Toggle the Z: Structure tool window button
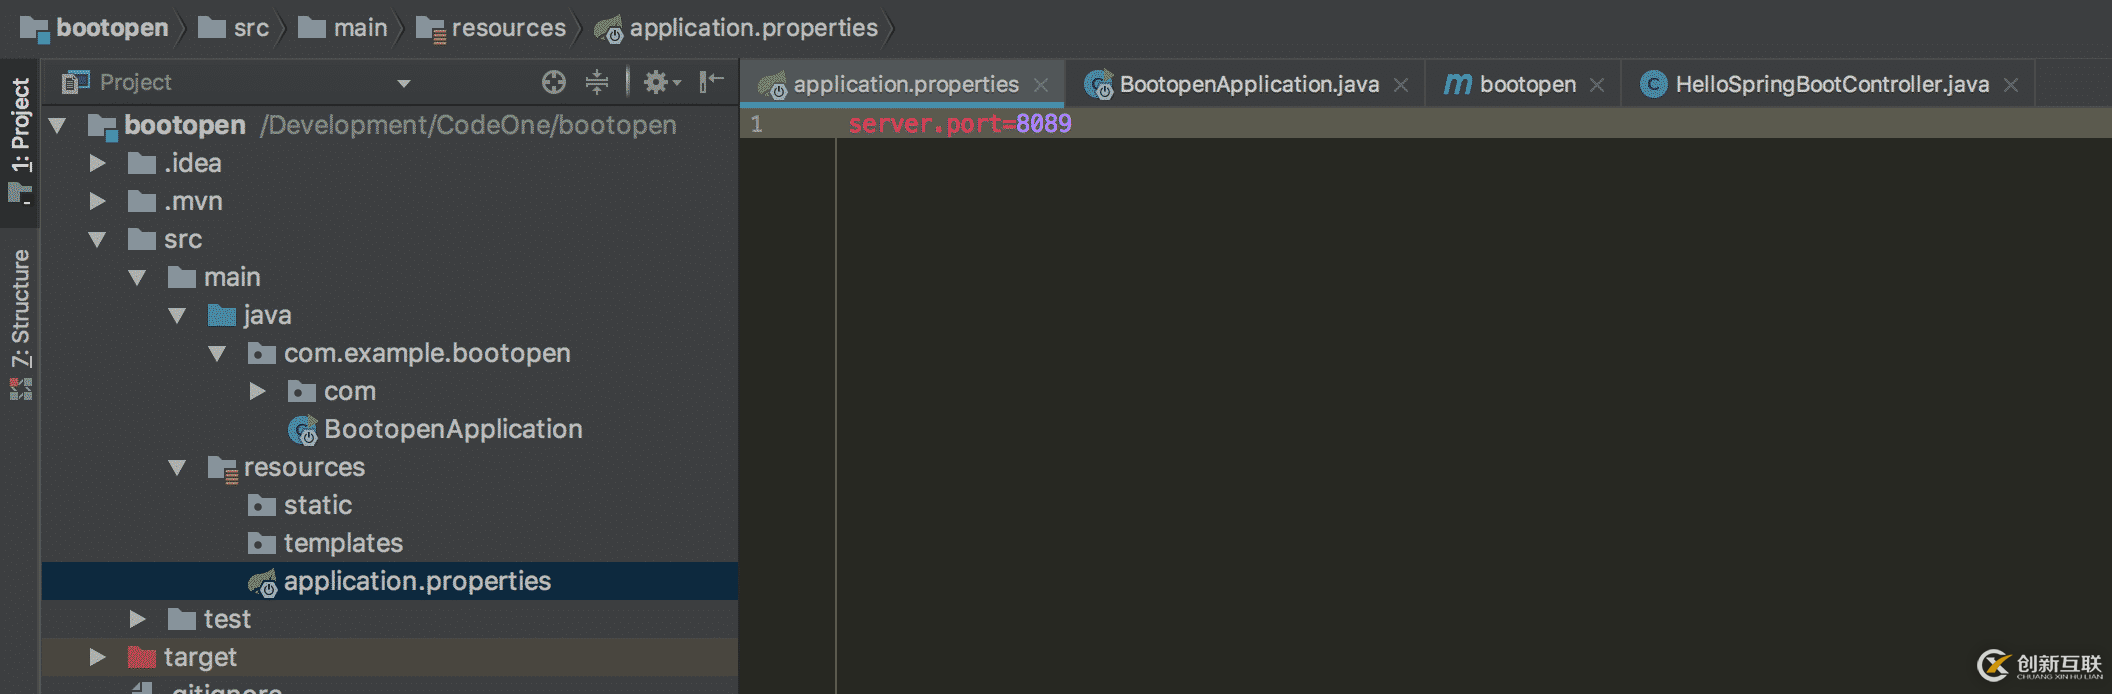This screenshot has height=694, width=2112. point(20,324)
